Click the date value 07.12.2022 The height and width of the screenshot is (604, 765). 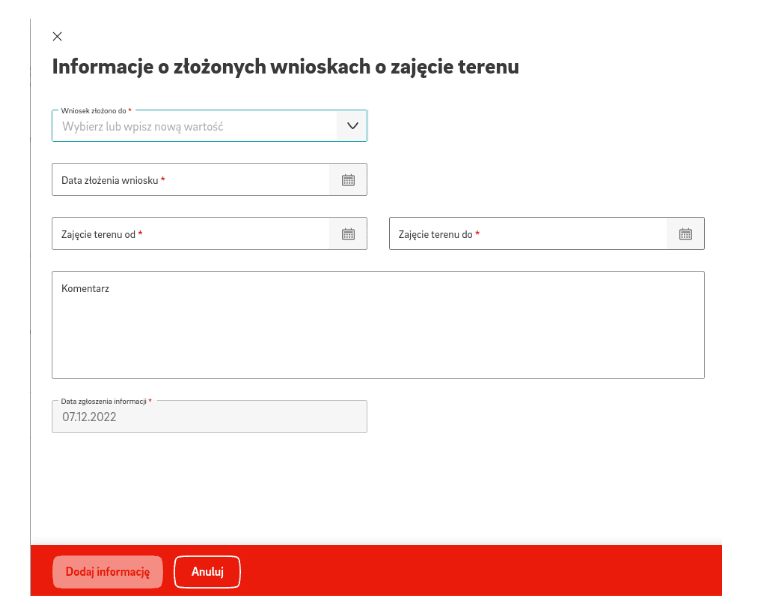pos(89,417)
